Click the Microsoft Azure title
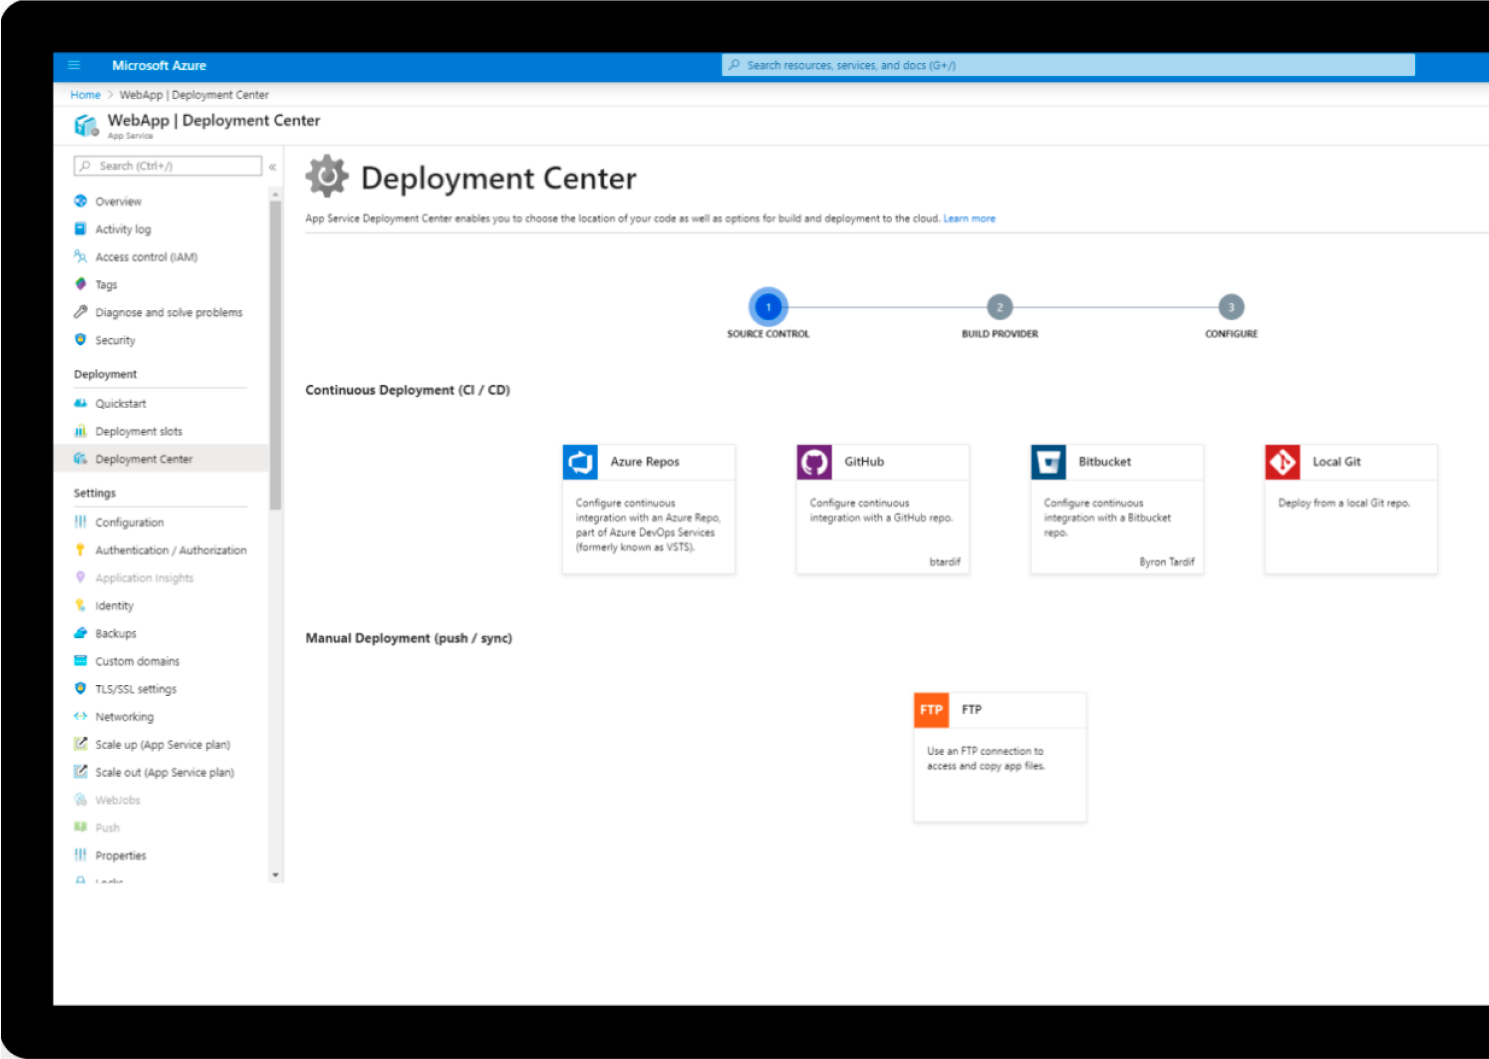The width and height of the screenshot is (1489, 1059). pyautogui.click(x=159, y=65)
